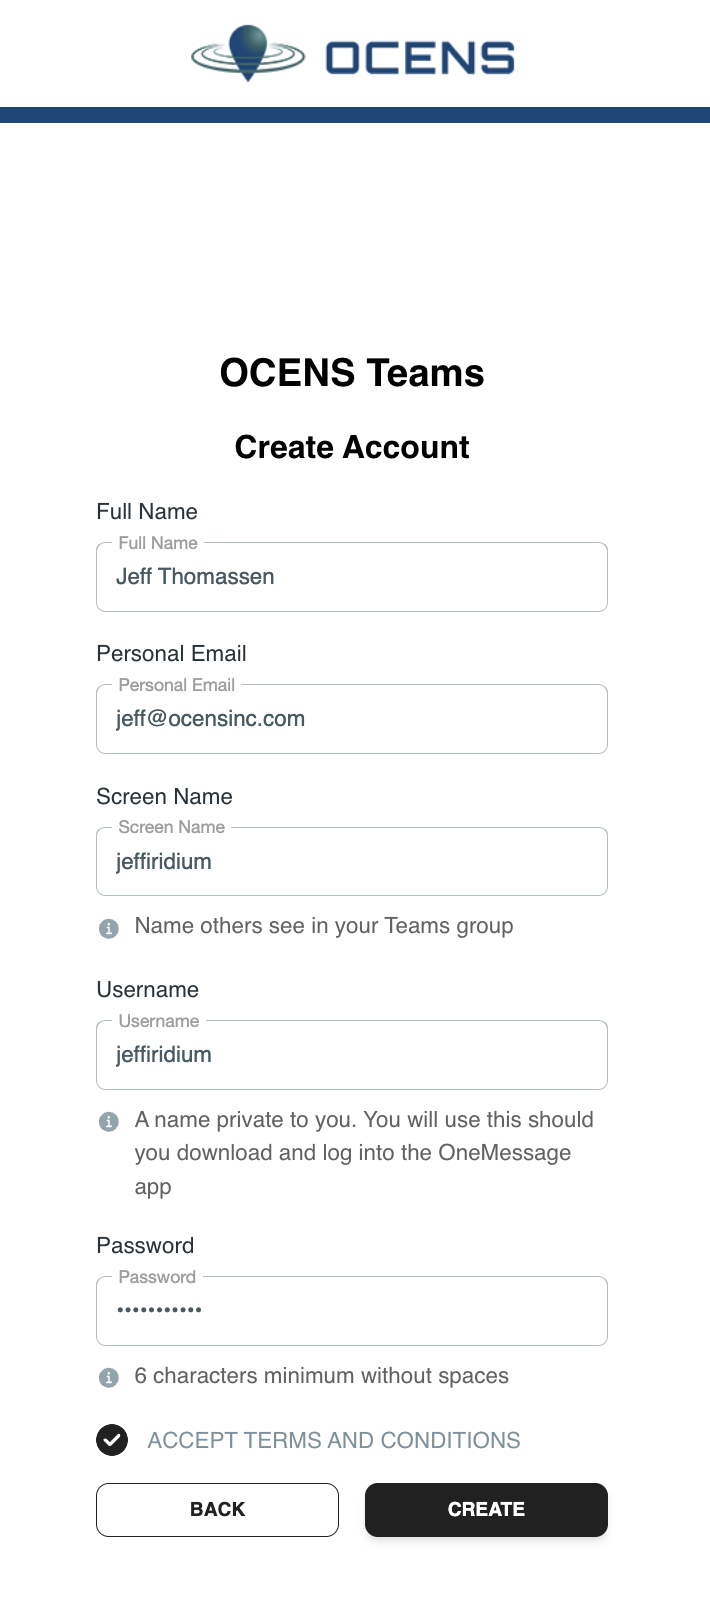Click the CREATE button

[x=486, y=1510]
